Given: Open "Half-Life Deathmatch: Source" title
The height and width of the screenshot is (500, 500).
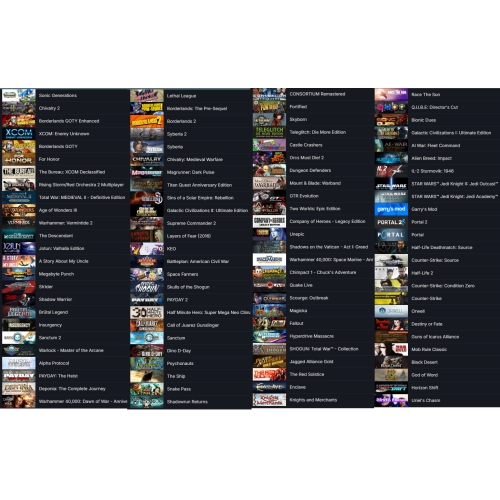Looking at the screenshot, I should pos(442,247).
